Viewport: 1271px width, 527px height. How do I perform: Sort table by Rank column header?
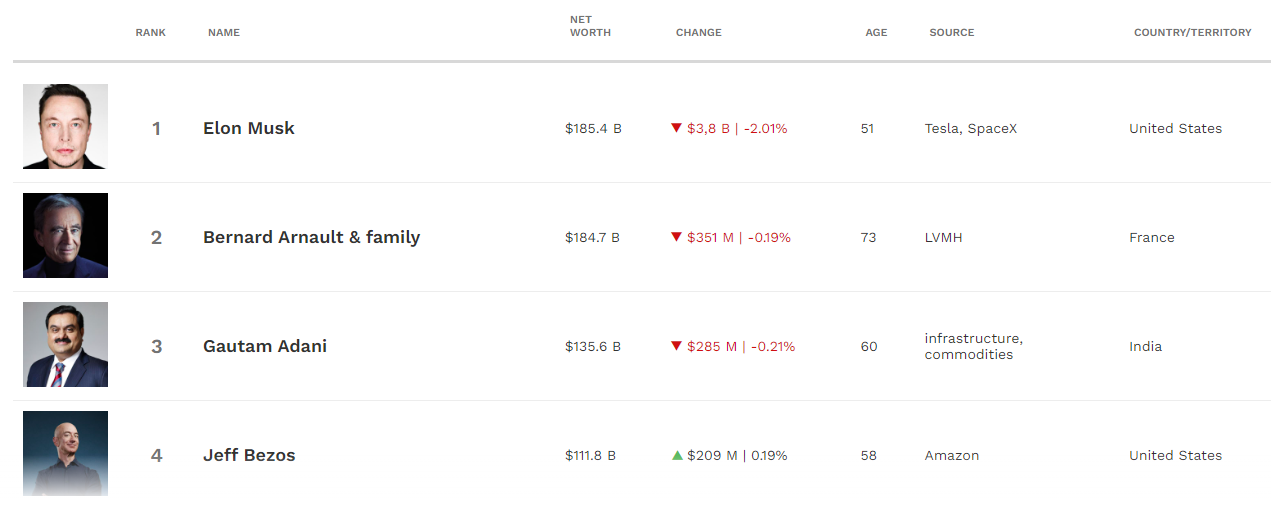[151, 33]
